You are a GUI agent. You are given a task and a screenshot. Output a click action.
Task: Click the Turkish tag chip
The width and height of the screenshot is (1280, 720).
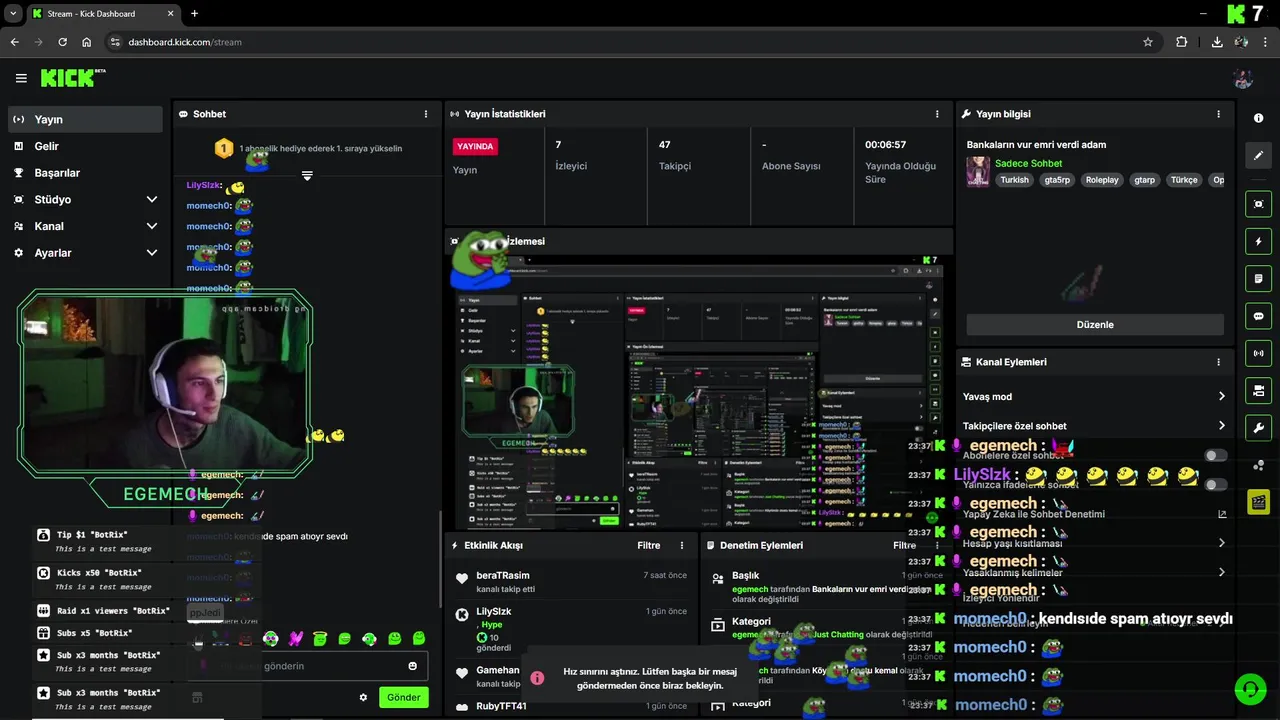(x=1014, y=180)
